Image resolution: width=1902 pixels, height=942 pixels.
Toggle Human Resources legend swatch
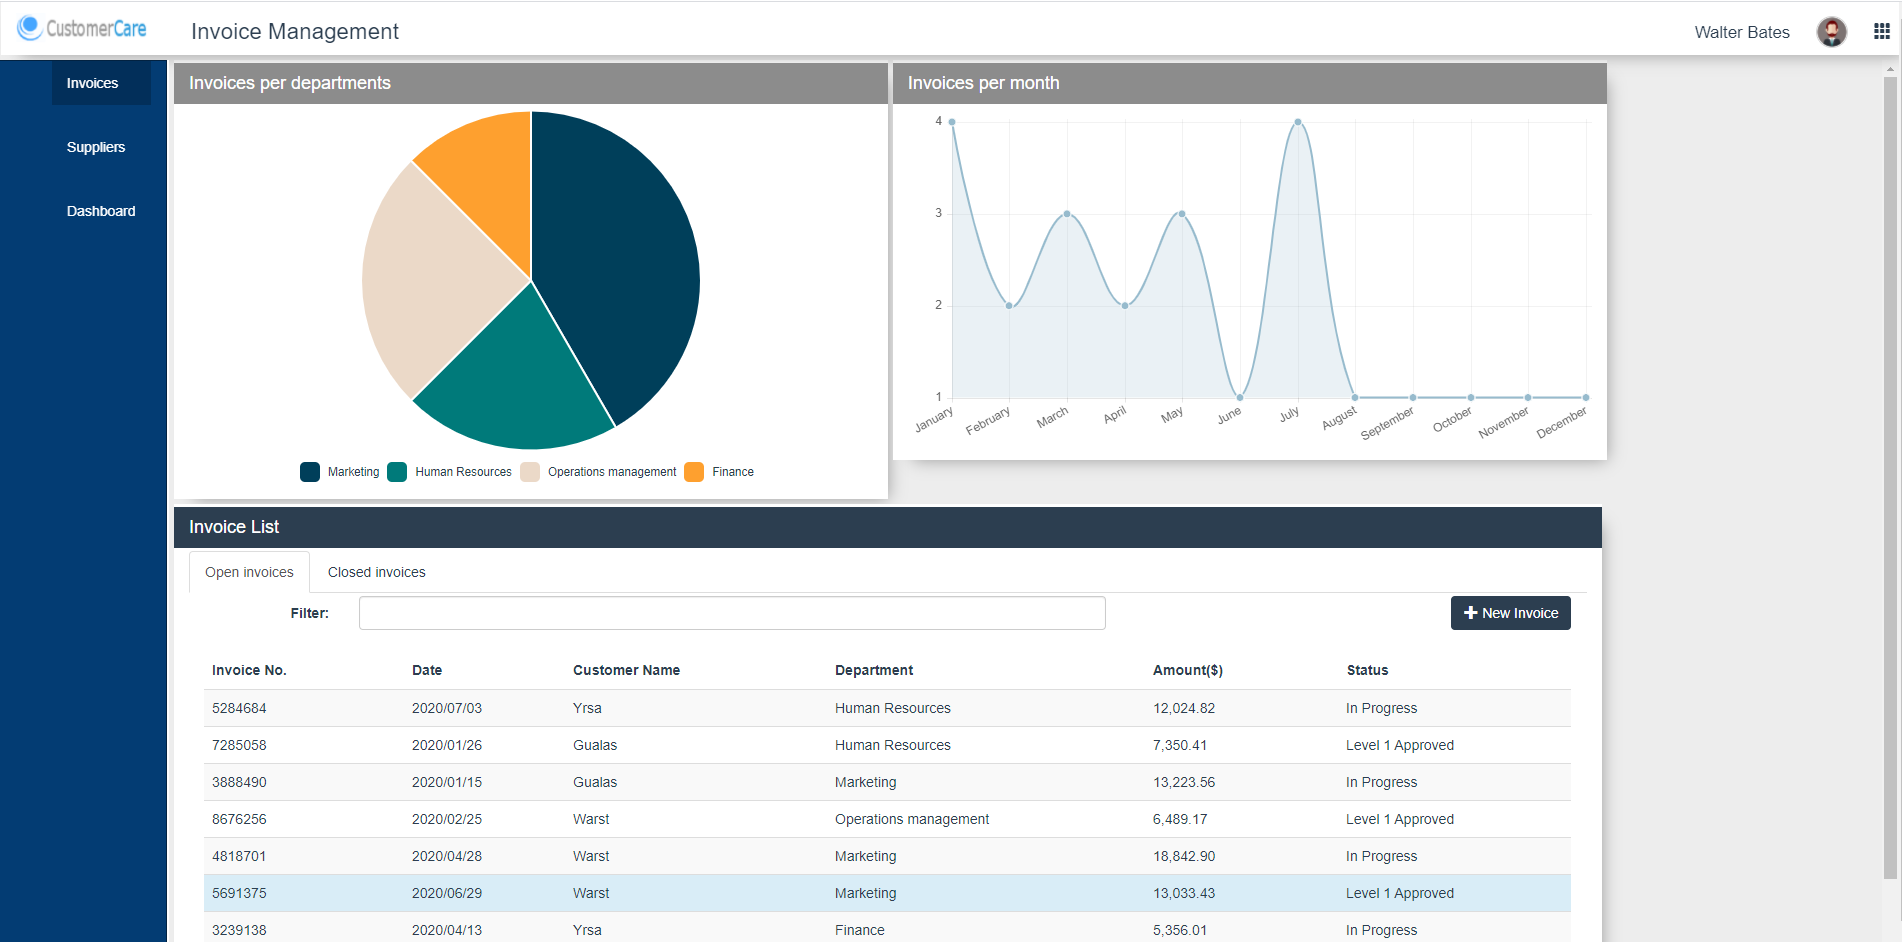coord(397,472)
